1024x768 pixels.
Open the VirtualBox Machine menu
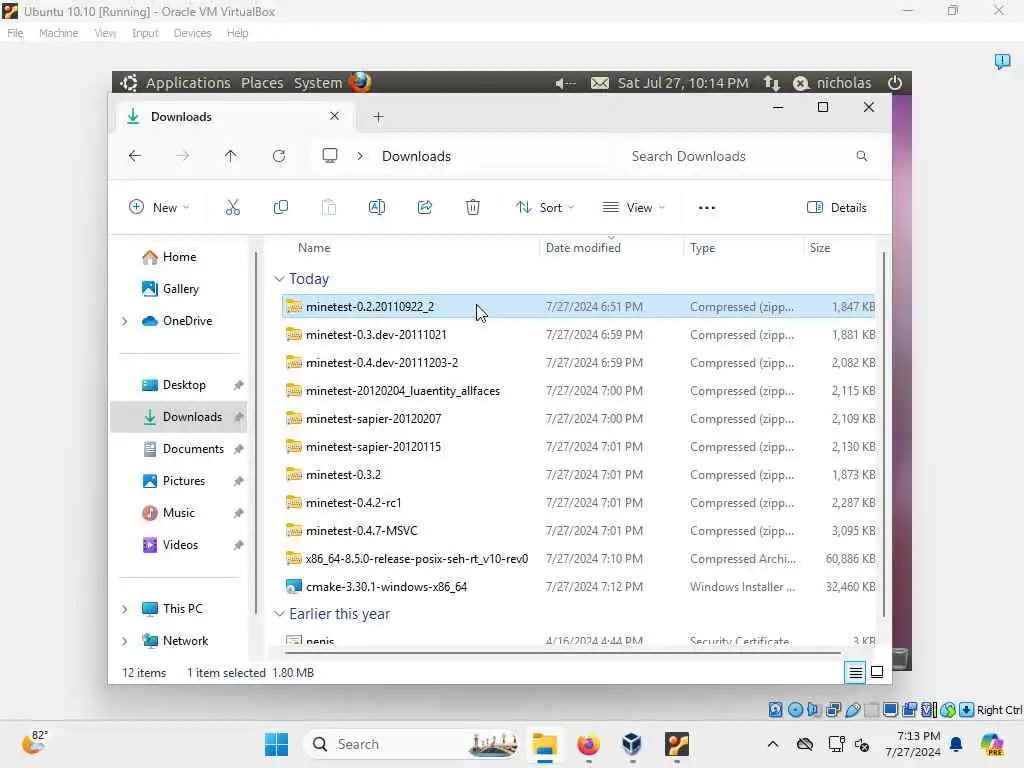[58, 33]
